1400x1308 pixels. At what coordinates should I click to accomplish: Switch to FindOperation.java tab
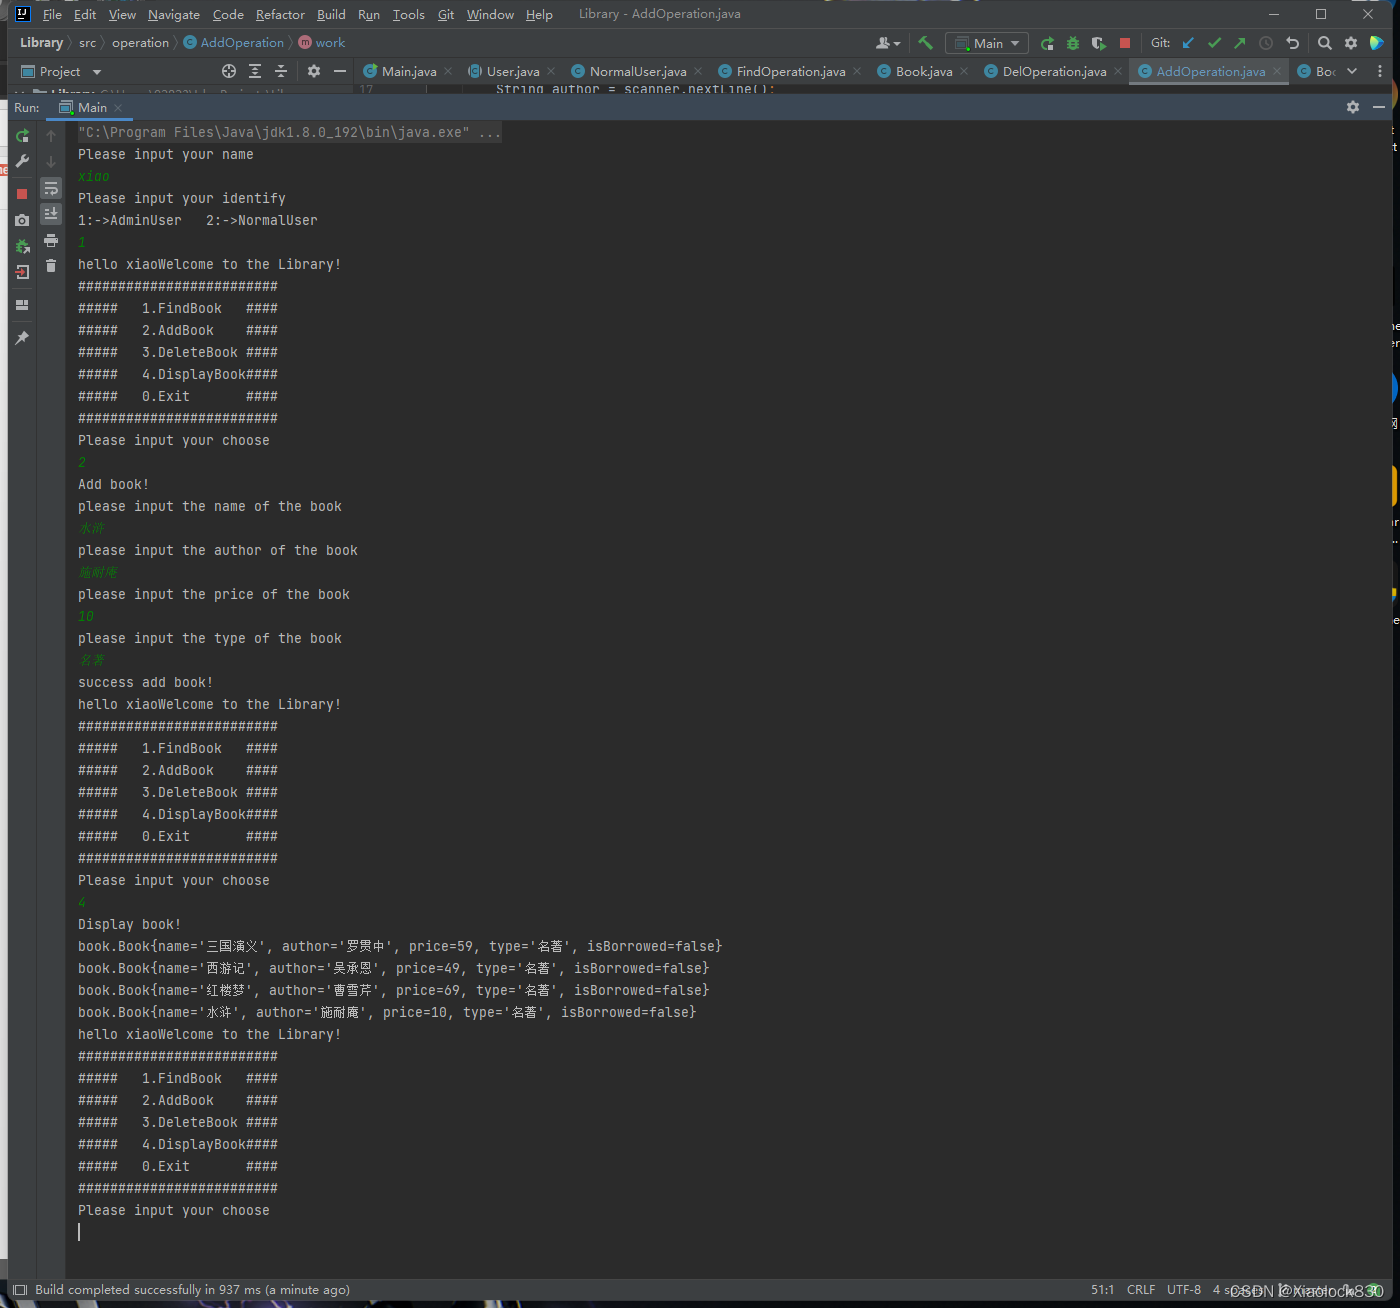point(790,71)
